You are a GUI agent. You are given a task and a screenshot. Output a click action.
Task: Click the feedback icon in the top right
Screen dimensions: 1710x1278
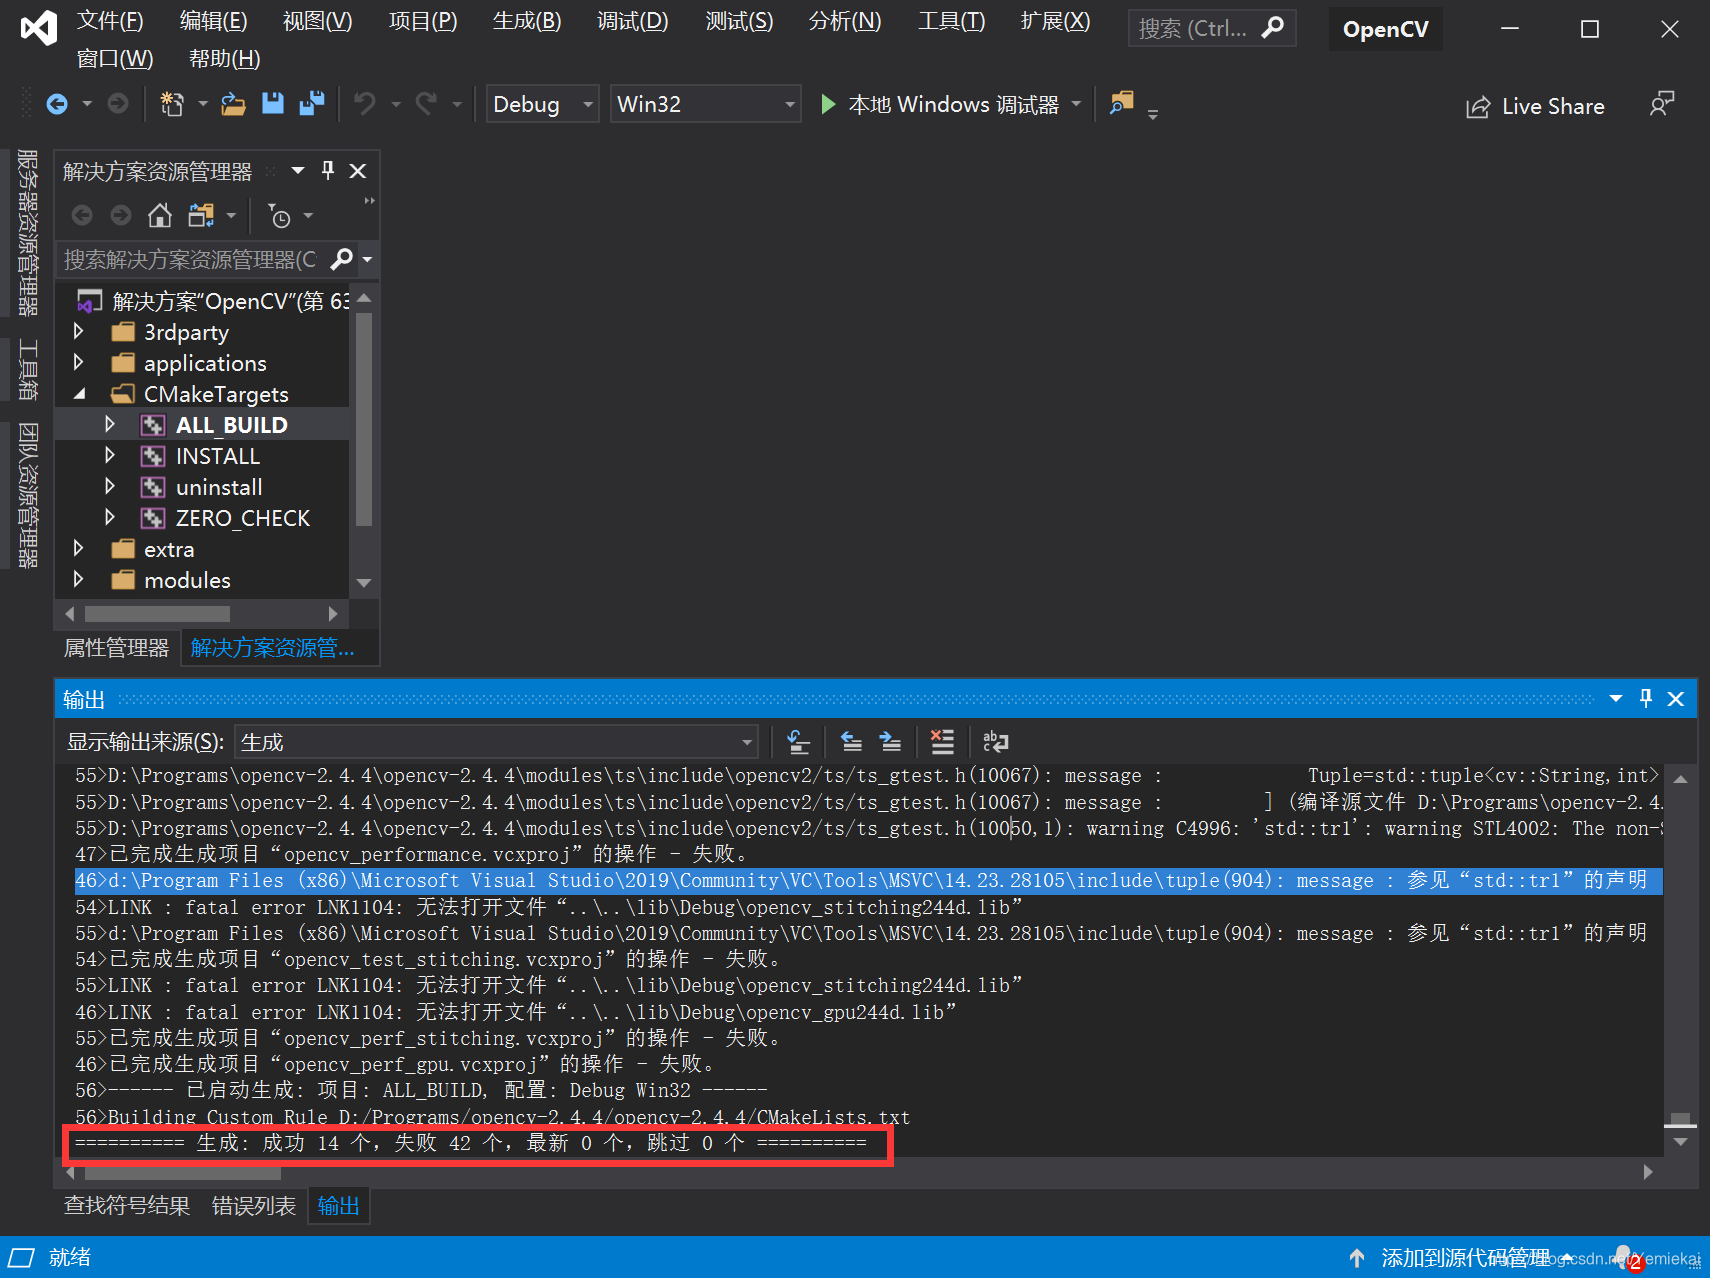(1661, 104)
